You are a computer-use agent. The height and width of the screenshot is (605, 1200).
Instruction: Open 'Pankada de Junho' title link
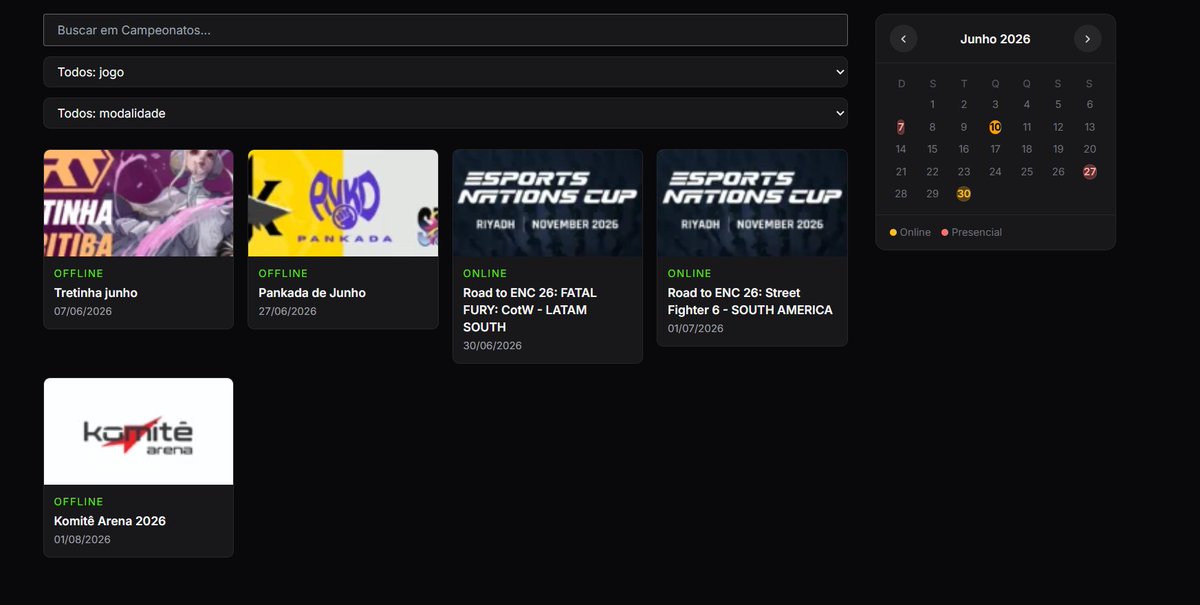[312, 293]
